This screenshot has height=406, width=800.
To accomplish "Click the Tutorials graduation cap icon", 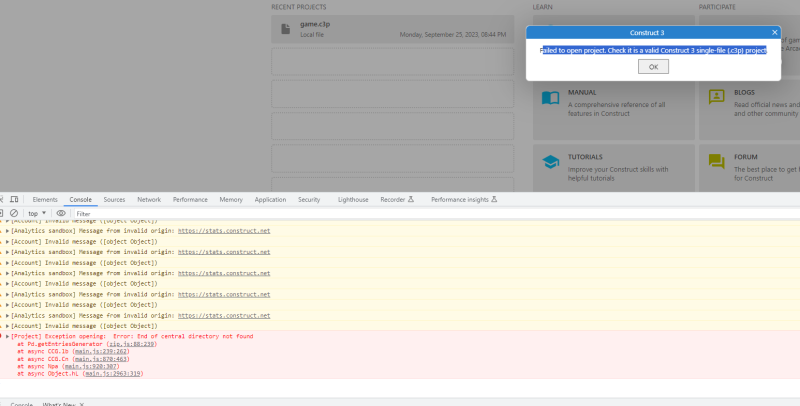I will coord(551,162).
